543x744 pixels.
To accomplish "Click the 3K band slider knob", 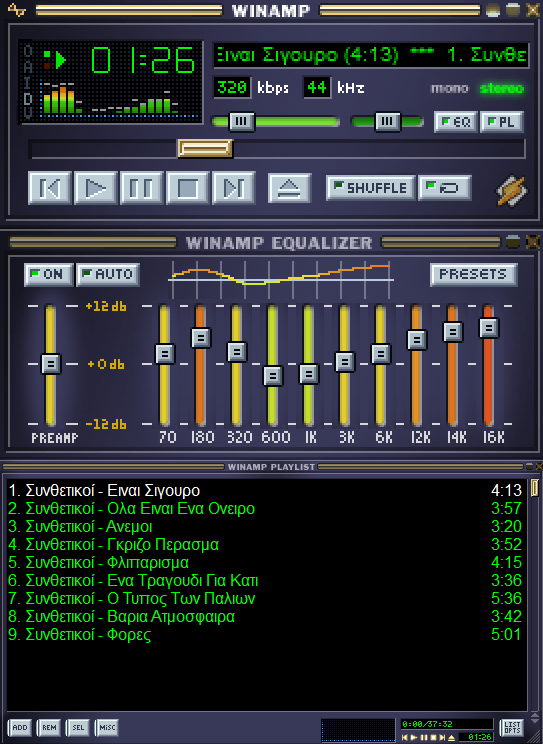I will pyautogui.click(x=345, y=362).
